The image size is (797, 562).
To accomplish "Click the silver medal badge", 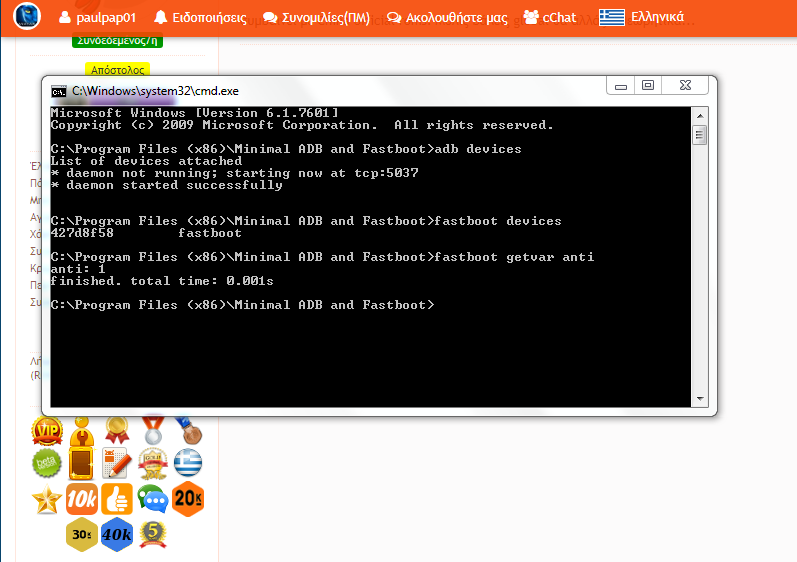I will tap(152, 430).
